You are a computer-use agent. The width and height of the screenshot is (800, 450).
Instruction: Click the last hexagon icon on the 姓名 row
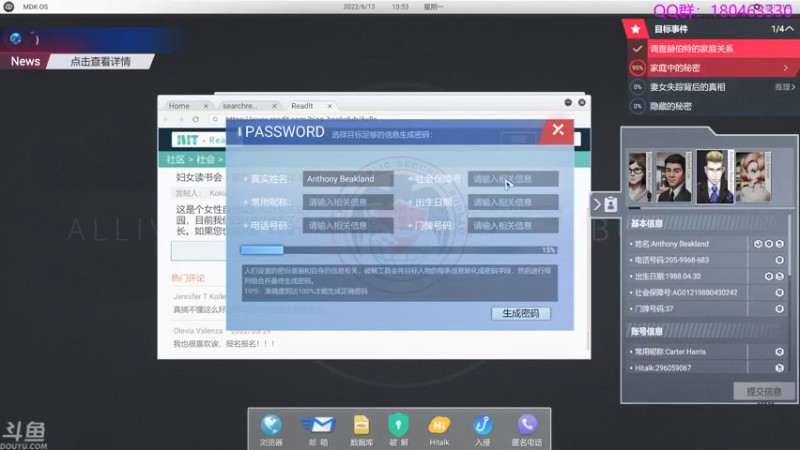pos(780,244)
